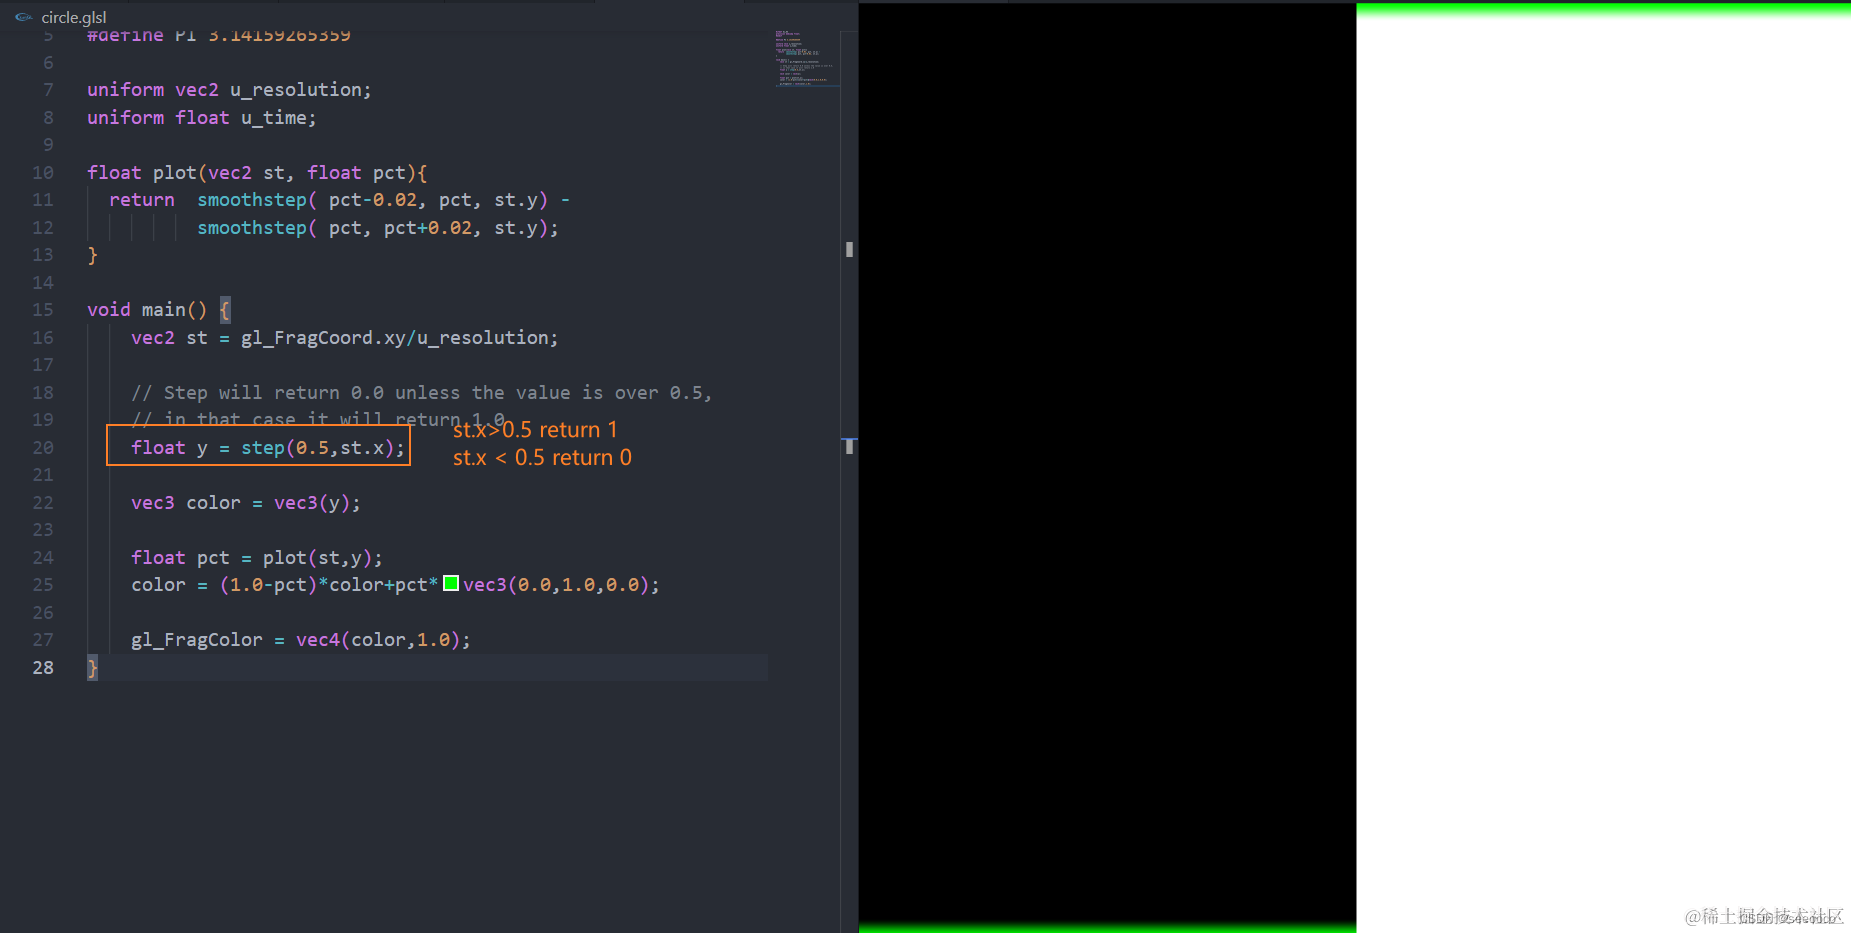Click the 'float plot(vec2 st, float pct){' line
The width and height of the screenshot is (1851, 933).
[x=257, y=173]
